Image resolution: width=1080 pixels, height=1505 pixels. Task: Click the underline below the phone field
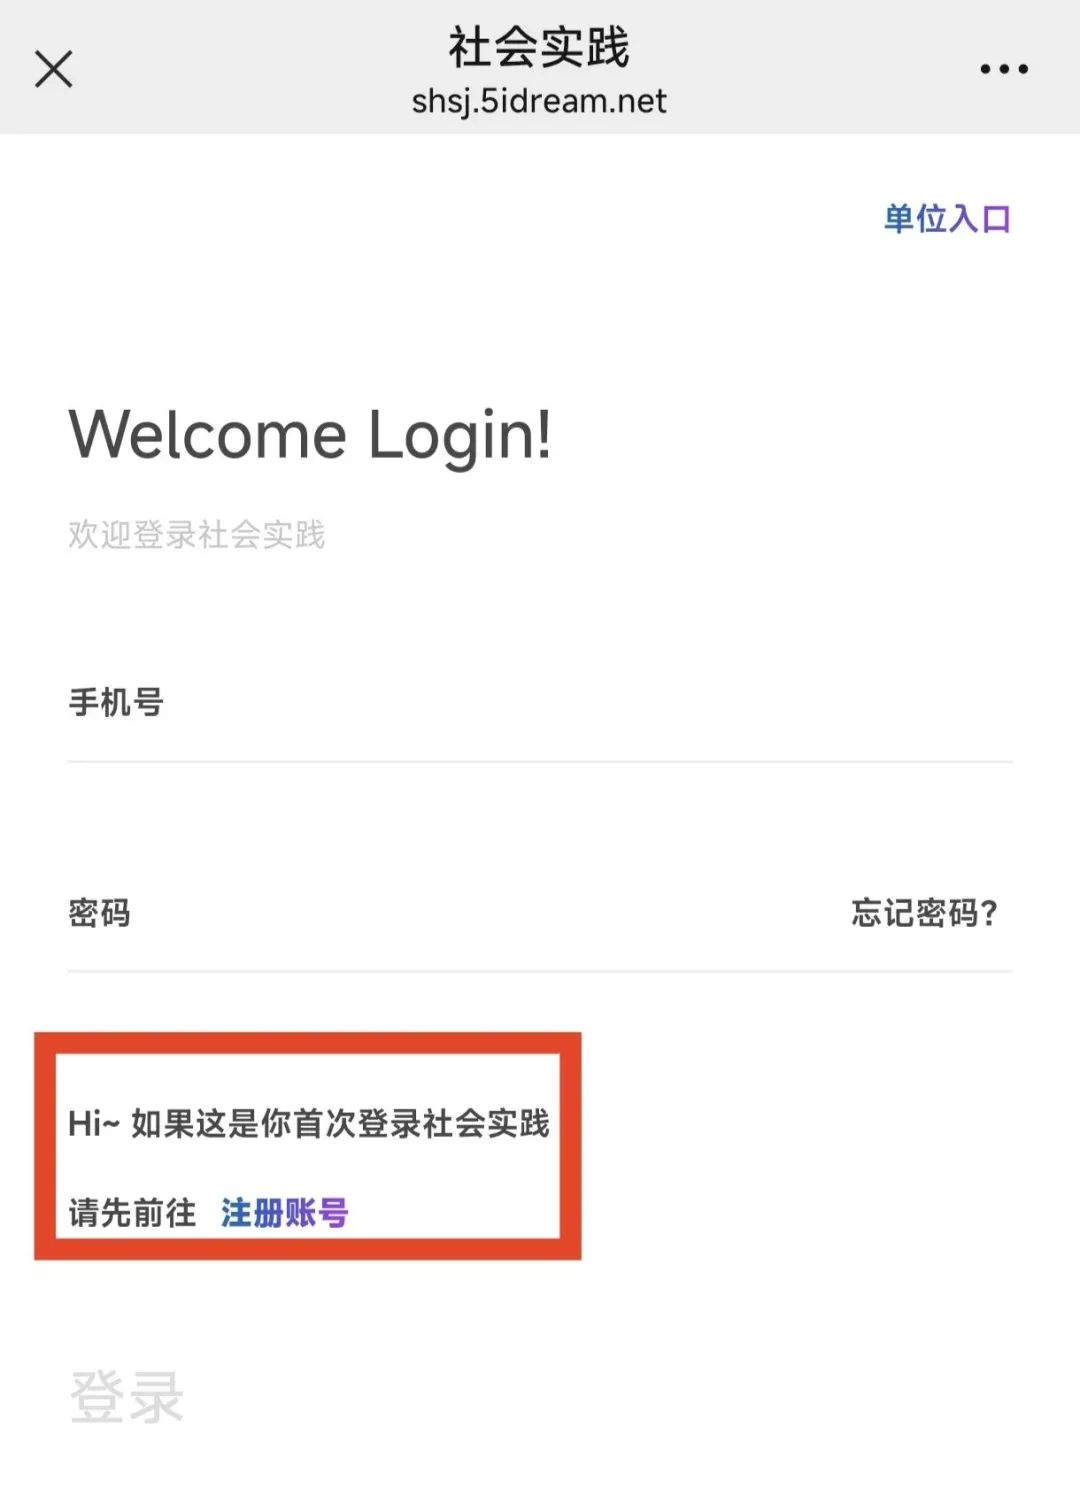point(540,762)
